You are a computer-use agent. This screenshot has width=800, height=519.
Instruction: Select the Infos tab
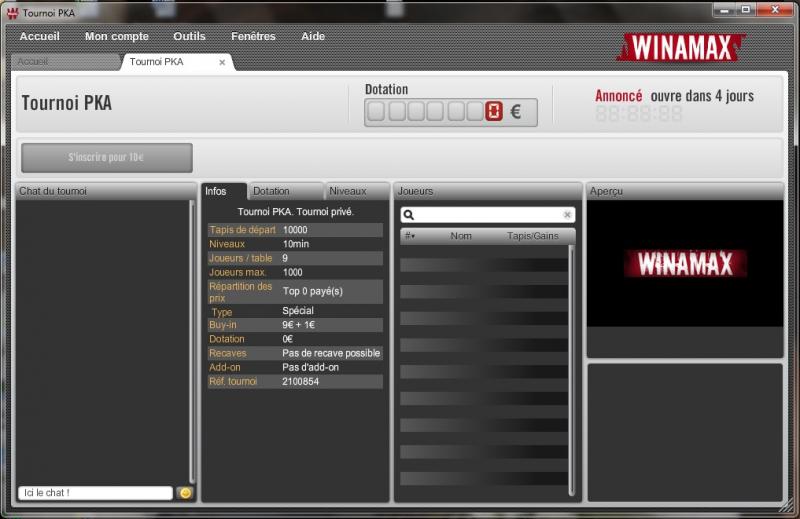224,191
